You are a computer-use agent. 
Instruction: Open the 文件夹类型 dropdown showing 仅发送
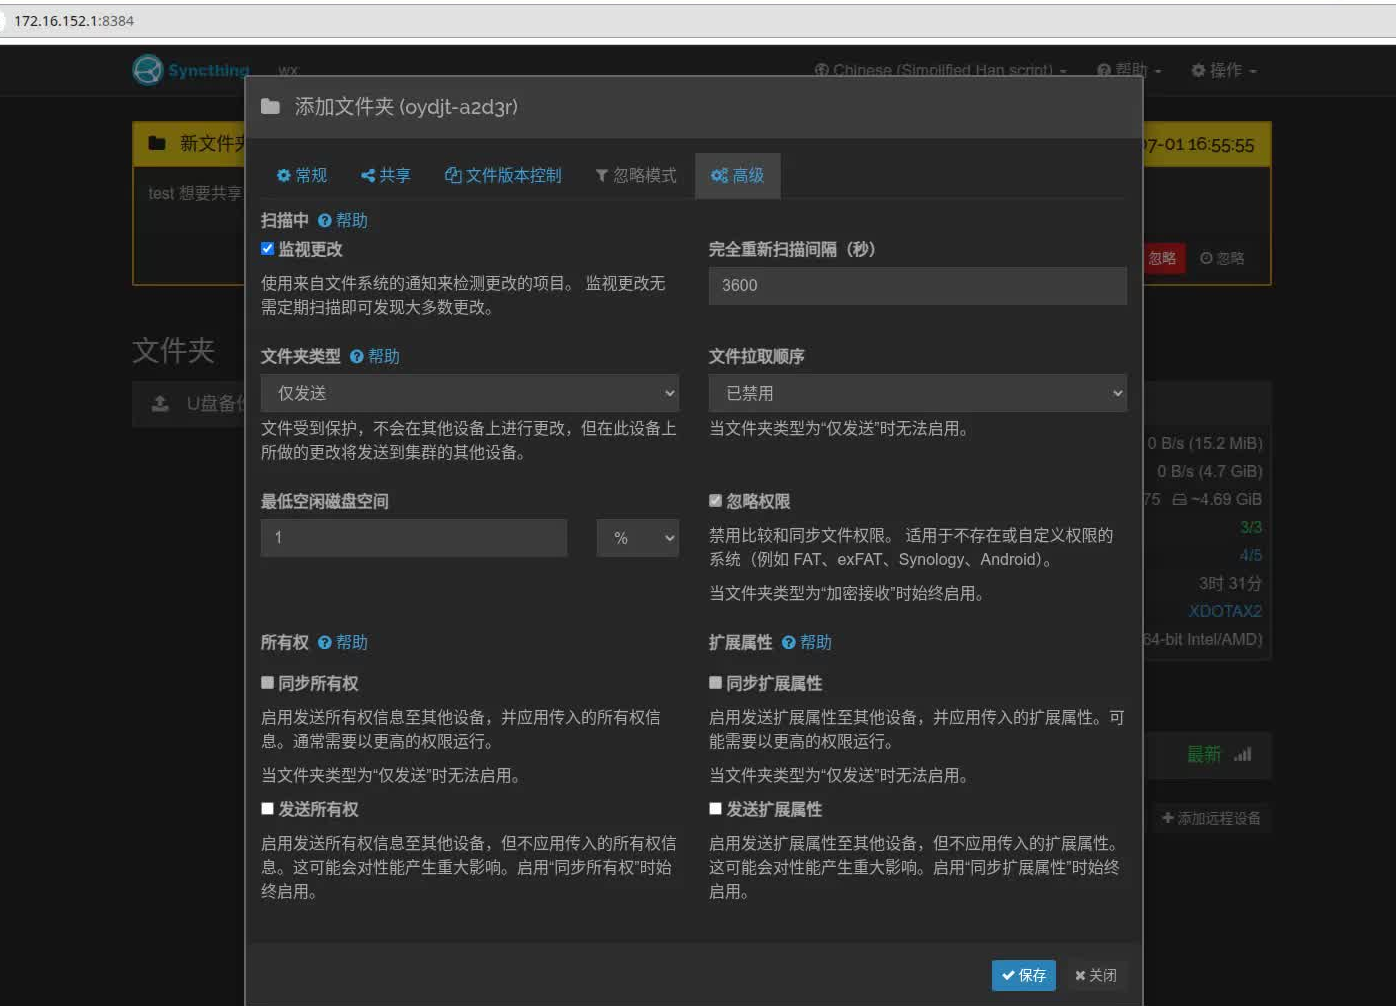point(470,393)
